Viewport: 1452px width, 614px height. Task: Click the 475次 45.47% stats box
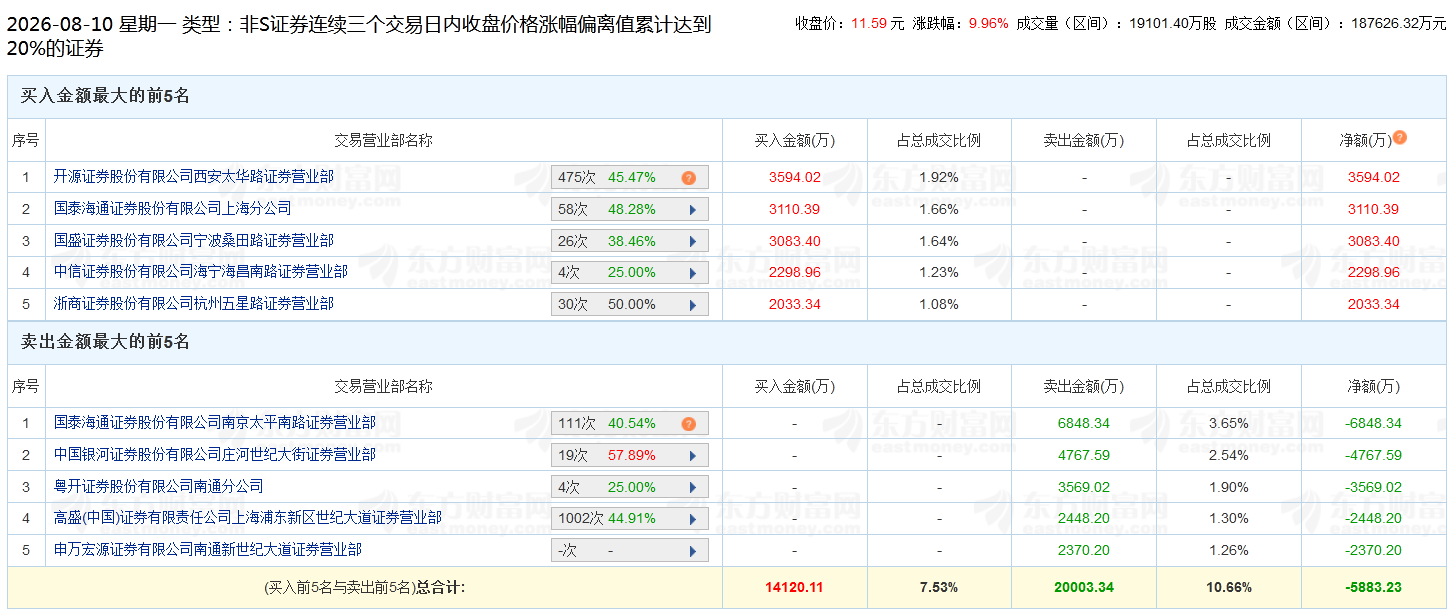(630, 178)
